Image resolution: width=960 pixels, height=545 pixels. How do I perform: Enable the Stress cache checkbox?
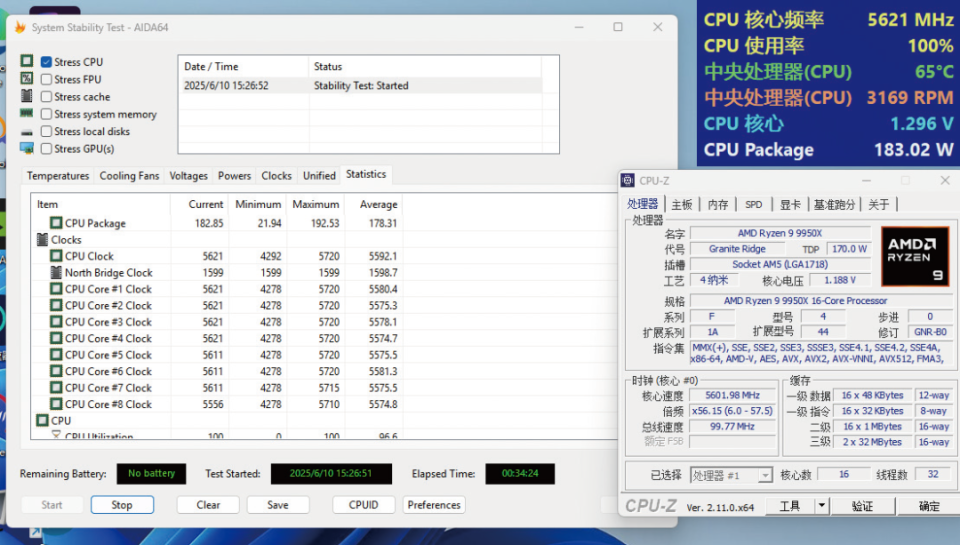coord(46,97)
